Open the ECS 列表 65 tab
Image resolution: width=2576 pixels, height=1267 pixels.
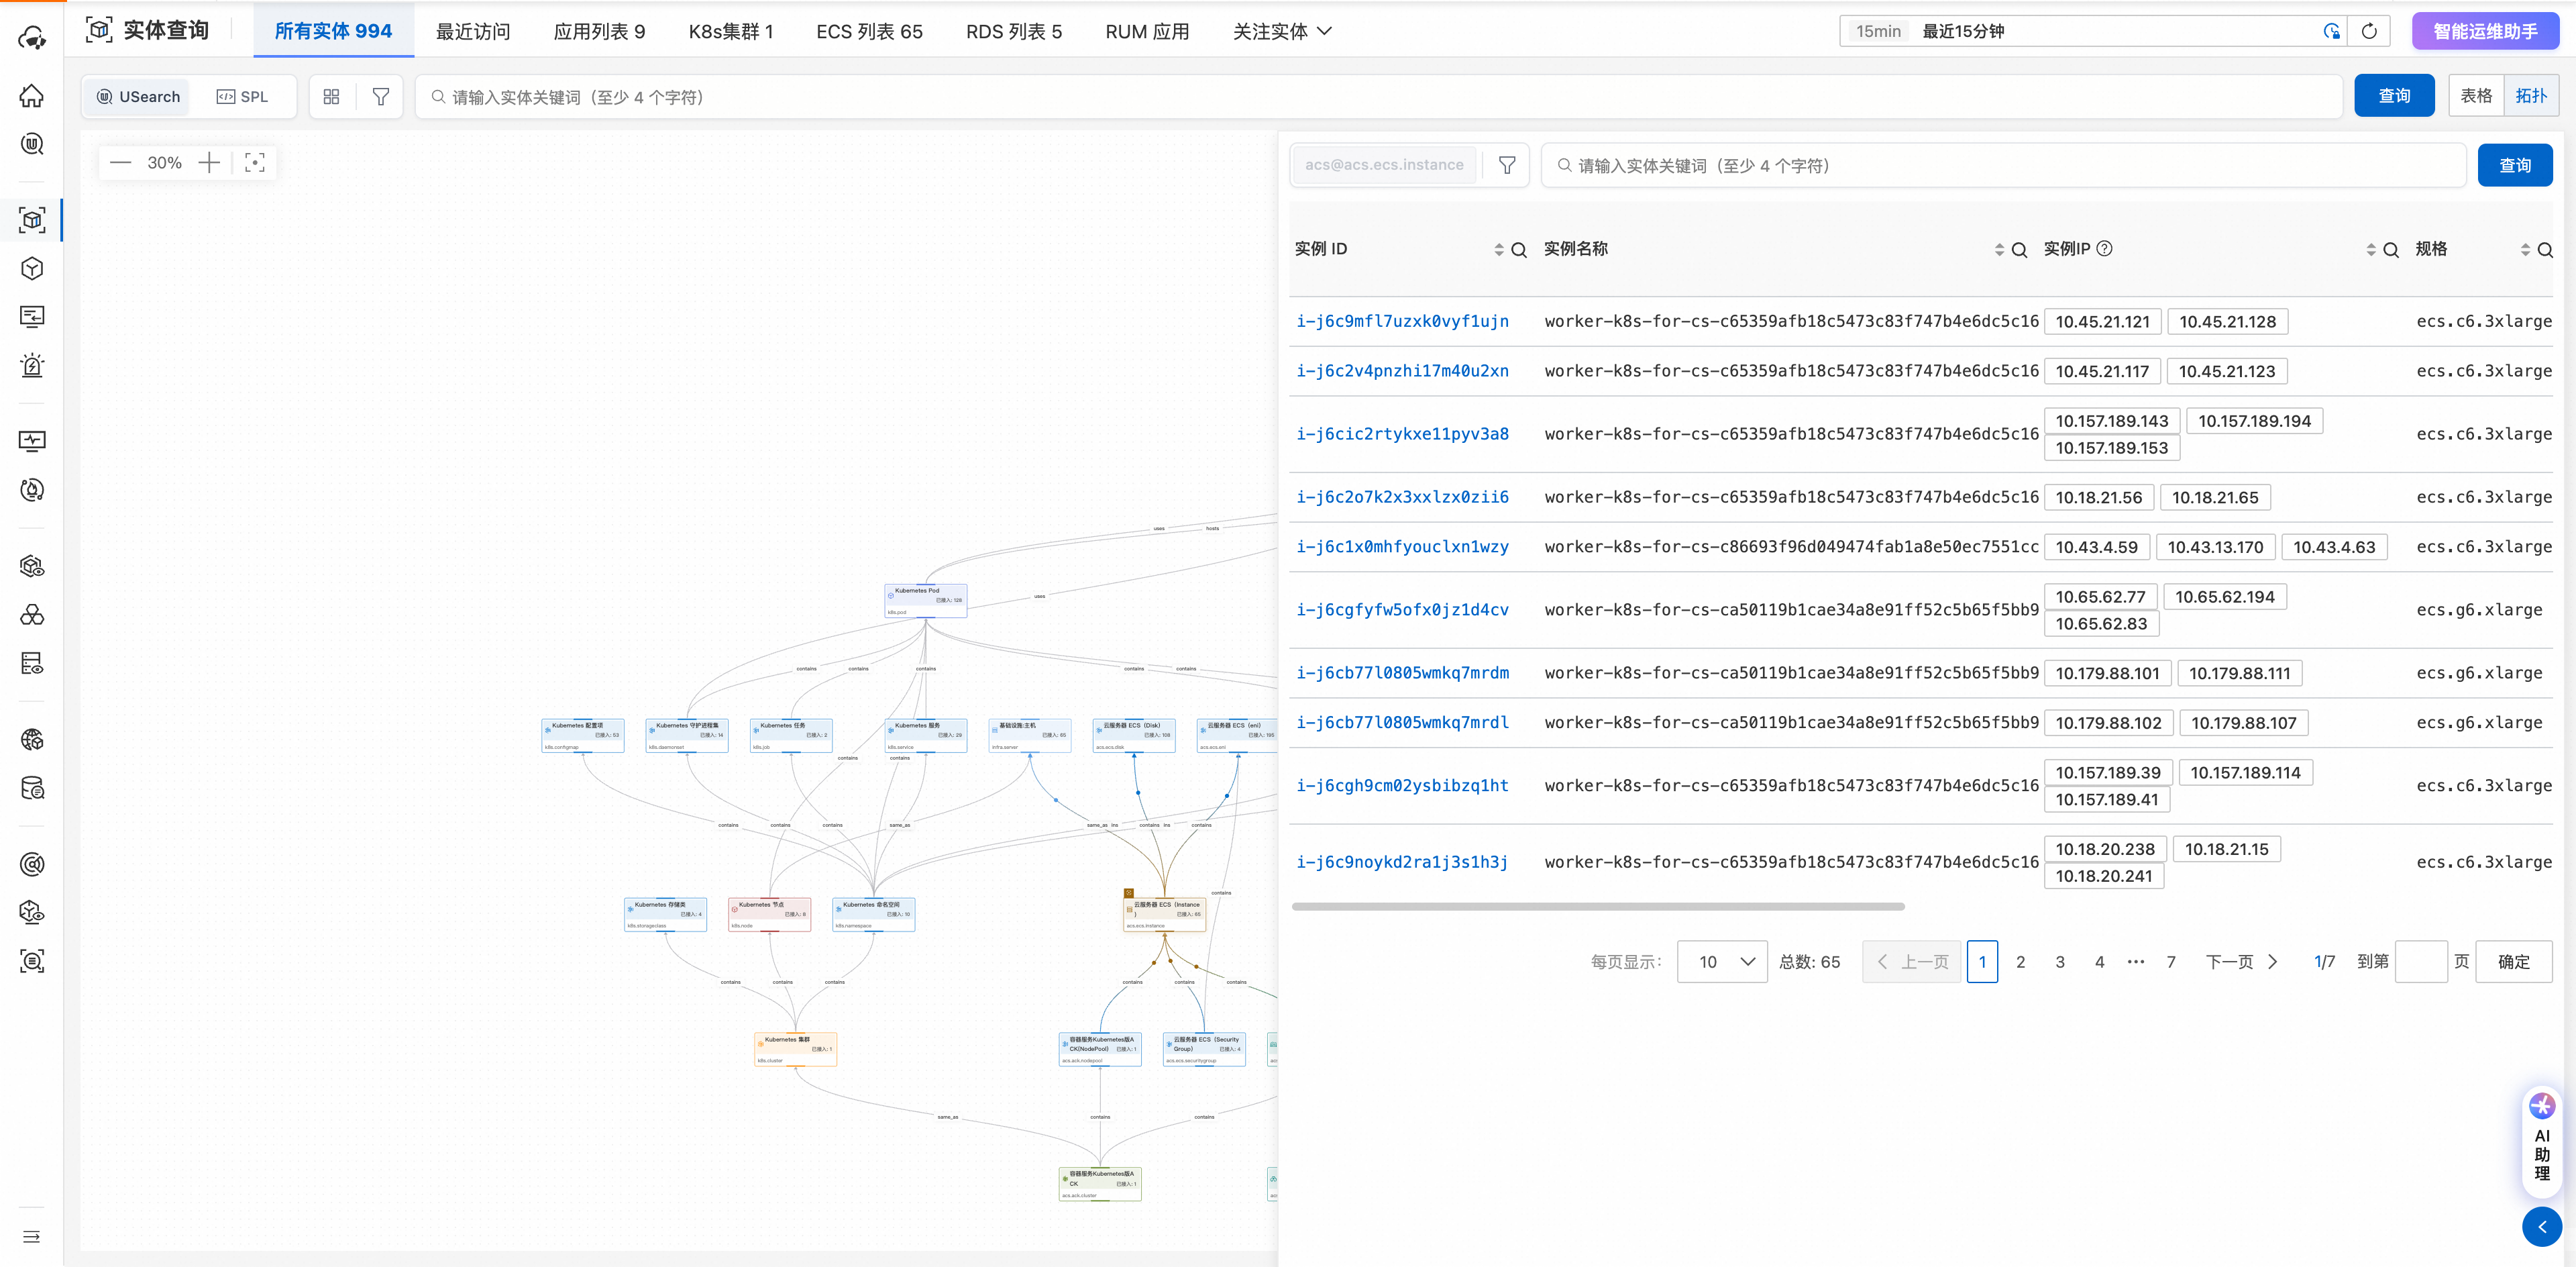click(869, 31)
